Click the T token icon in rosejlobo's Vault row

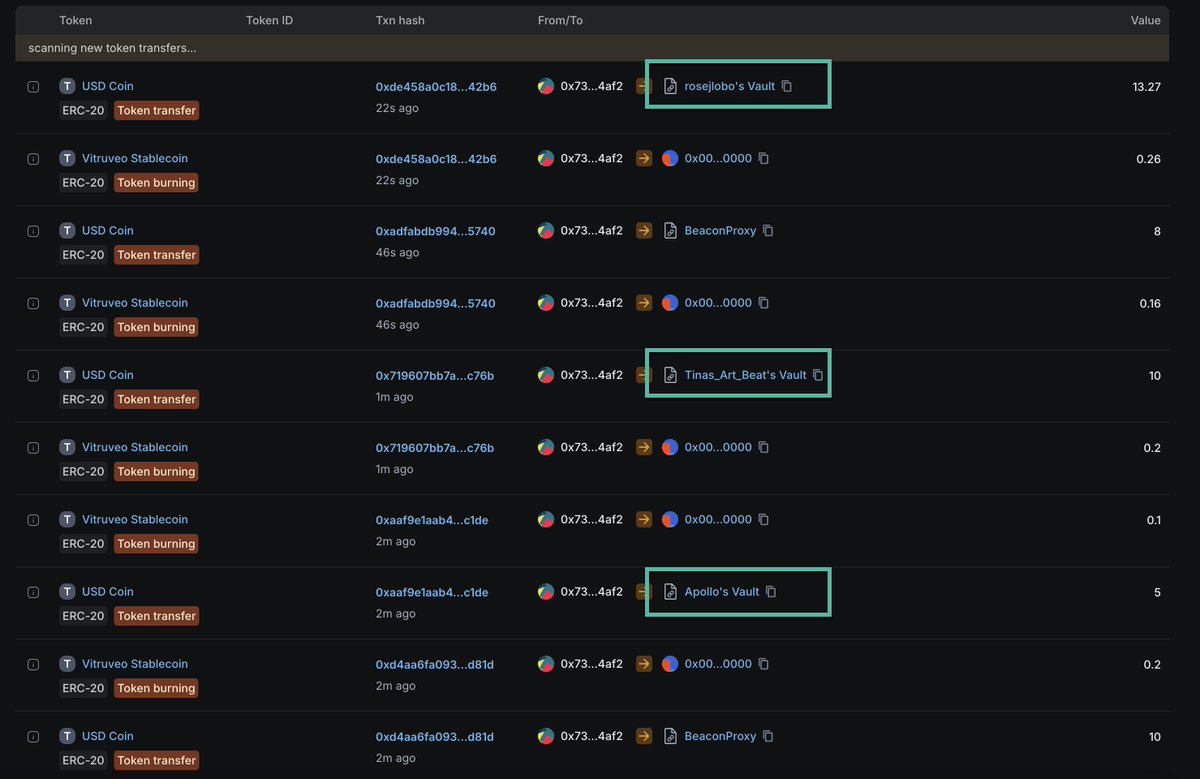tap(67, 86)
